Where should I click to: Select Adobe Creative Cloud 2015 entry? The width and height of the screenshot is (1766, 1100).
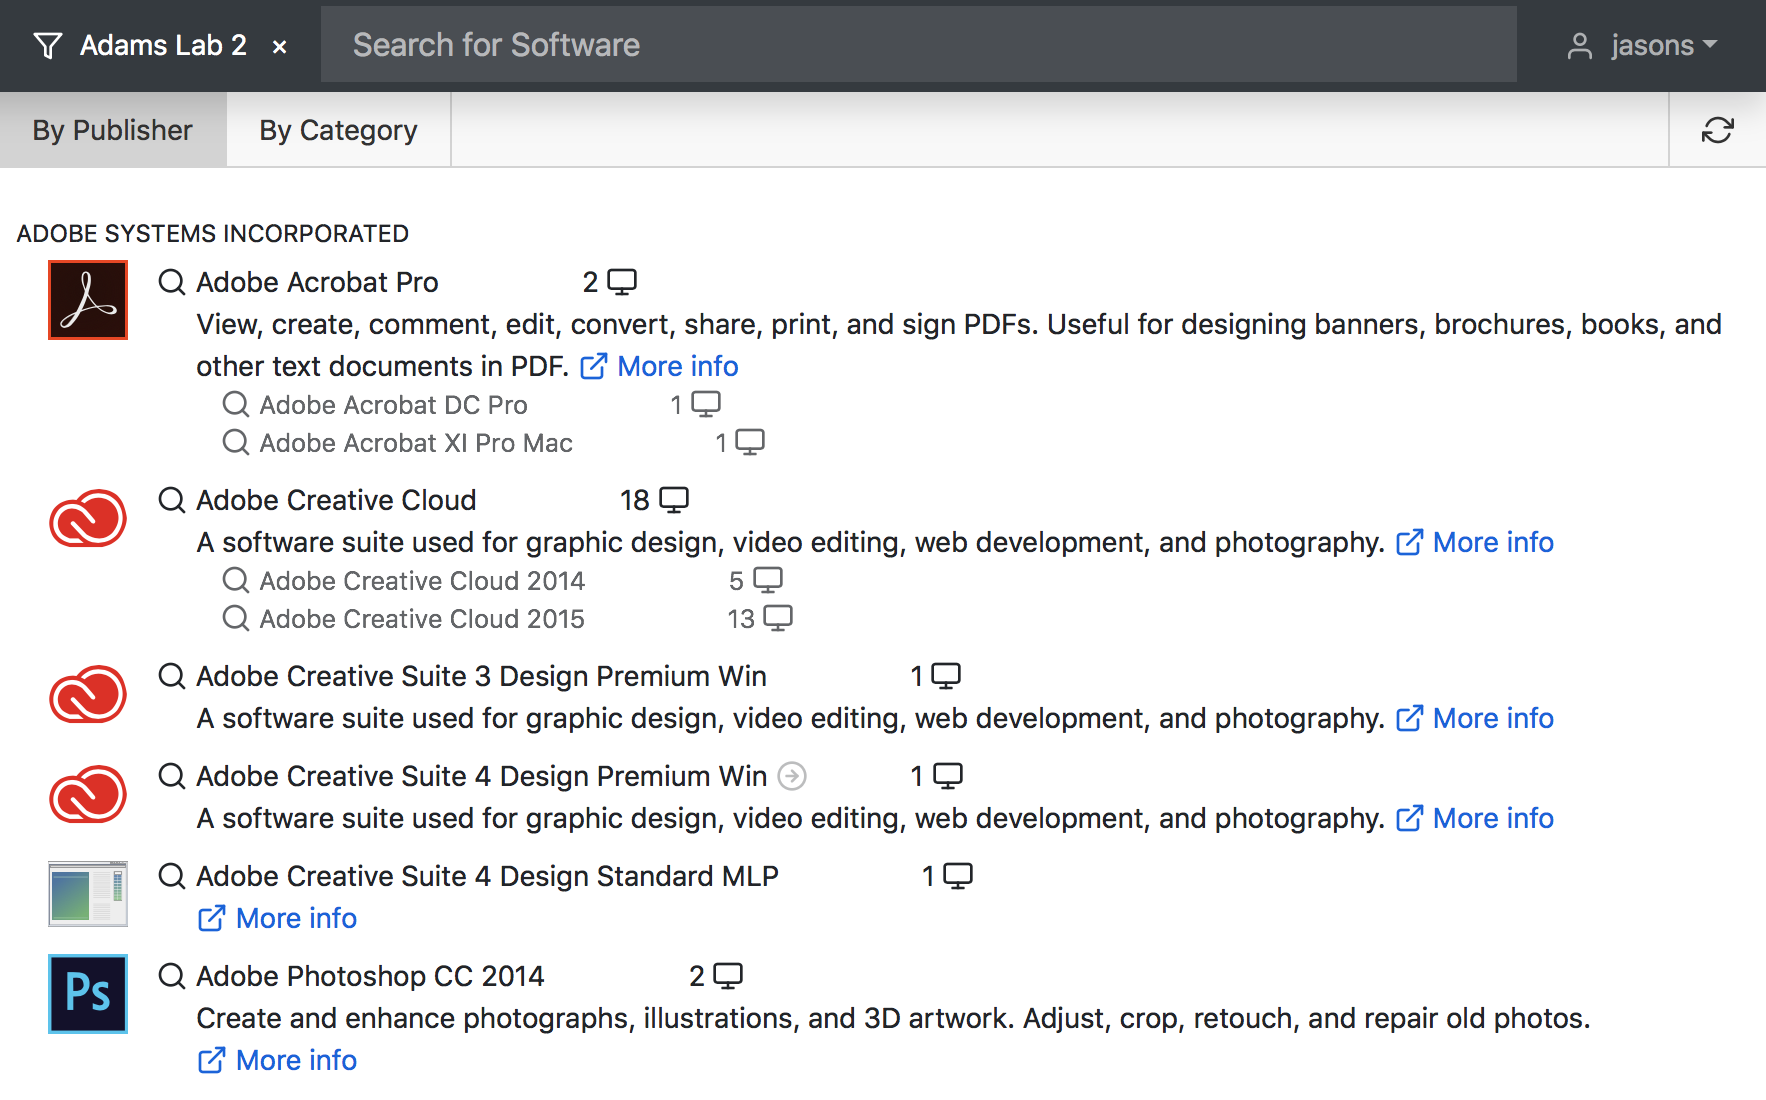tap(422, 619)
